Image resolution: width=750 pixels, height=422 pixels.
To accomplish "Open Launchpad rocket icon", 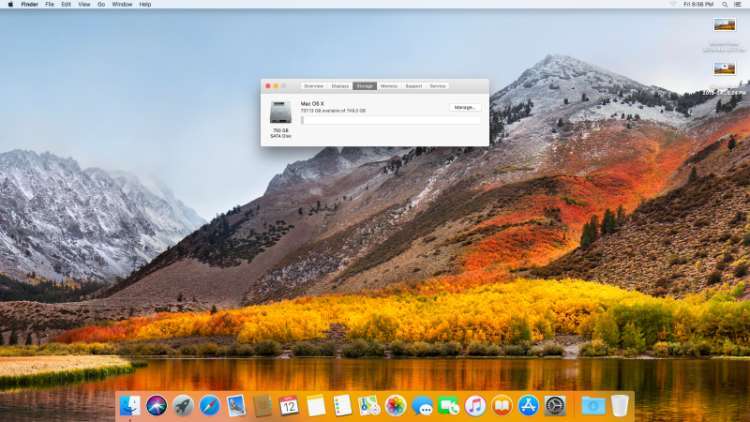I will coord(183,405).
